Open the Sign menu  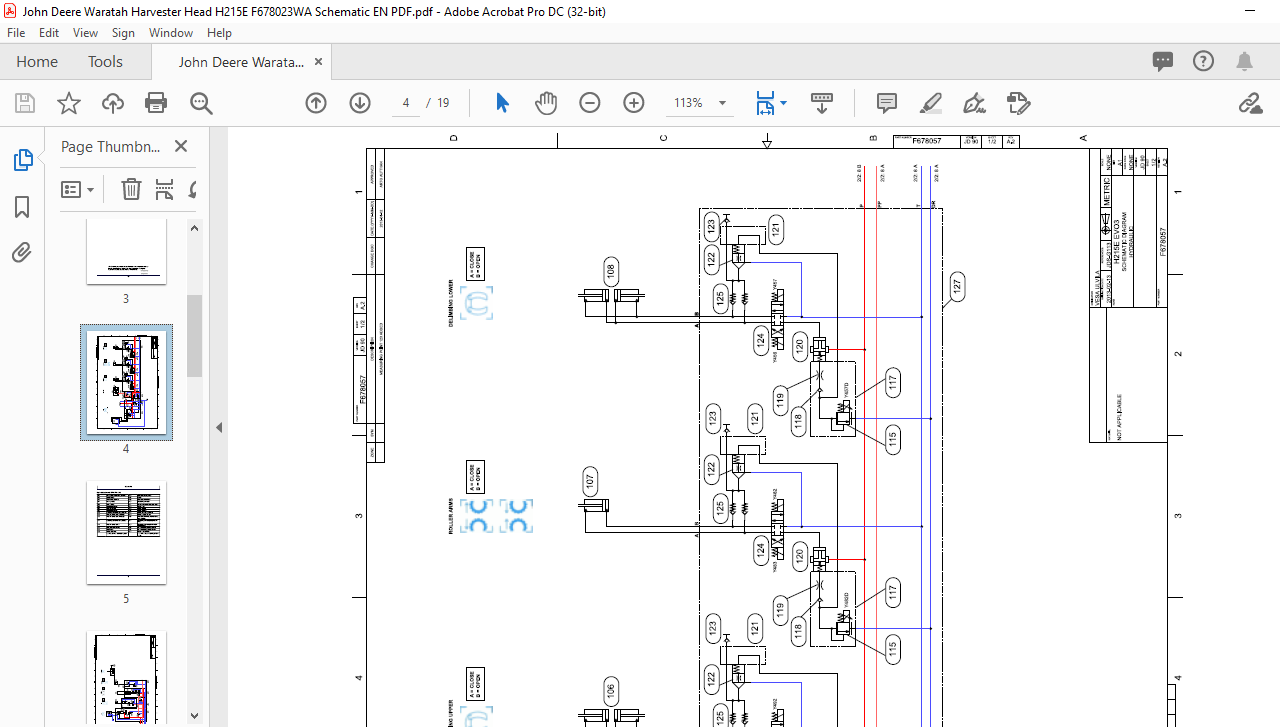[123, 33]
